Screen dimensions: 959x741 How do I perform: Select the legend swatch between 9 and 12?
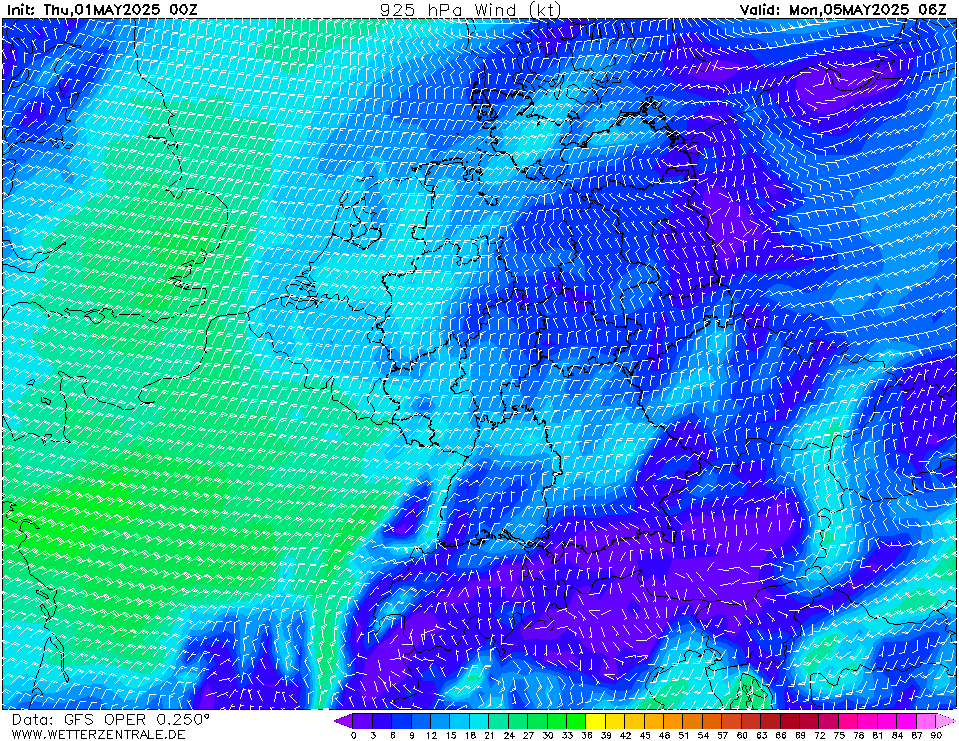421,721
